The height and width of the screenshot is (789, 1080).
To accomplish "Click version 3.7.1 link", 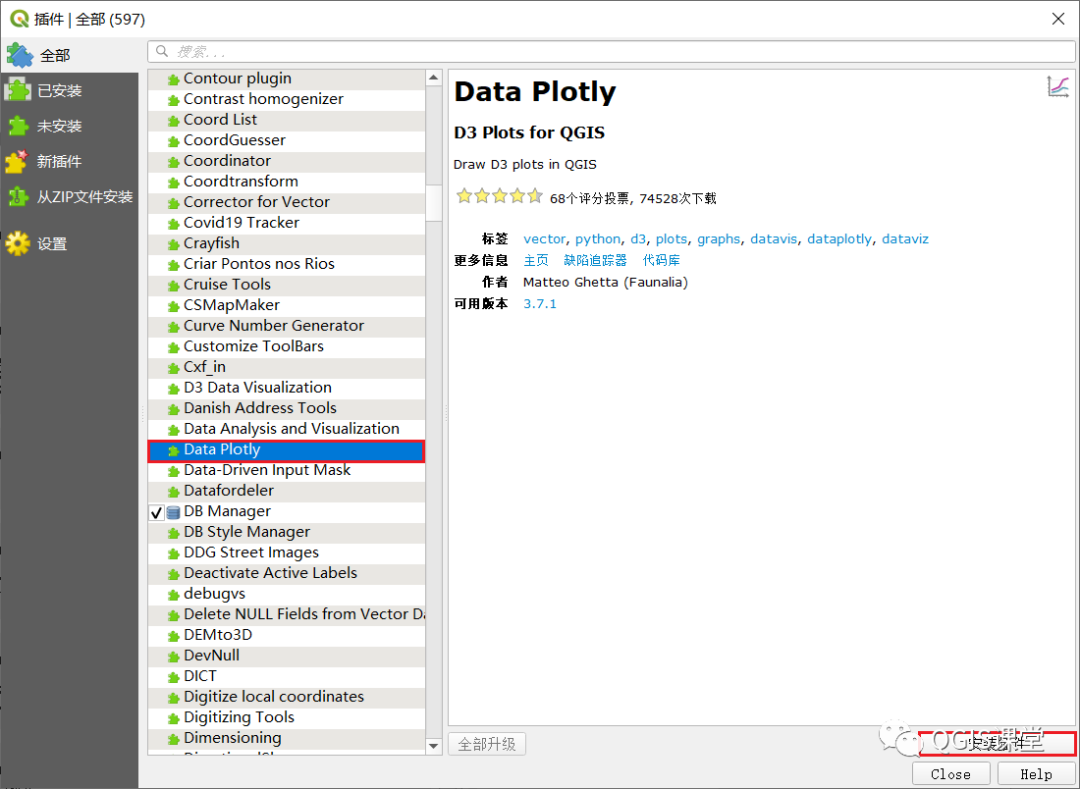I will (540, 304).
